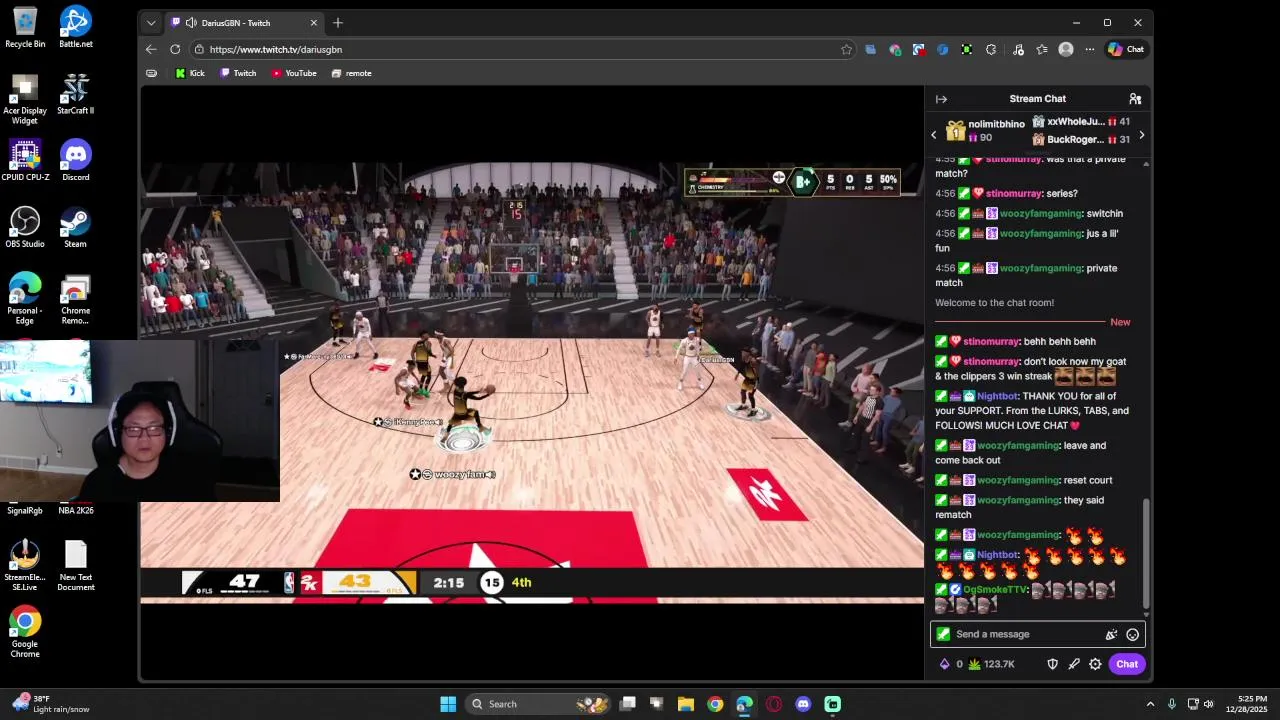Open the Kick bookmark
This screenshot has width=1280, height=720.
tap(190, 73)
